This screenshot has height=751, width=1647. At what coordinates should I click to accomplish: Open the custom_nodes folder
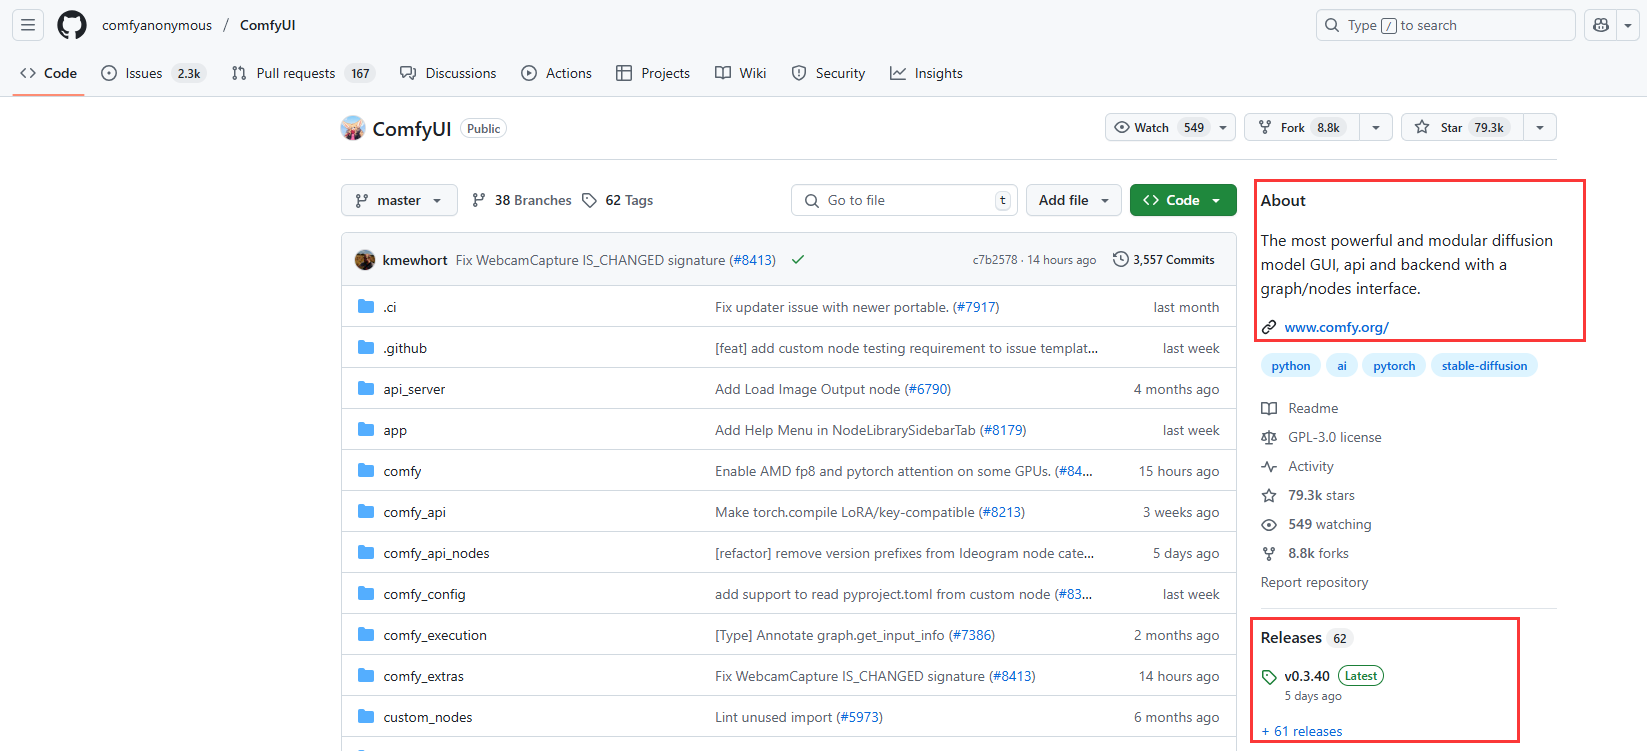(427, 717)
